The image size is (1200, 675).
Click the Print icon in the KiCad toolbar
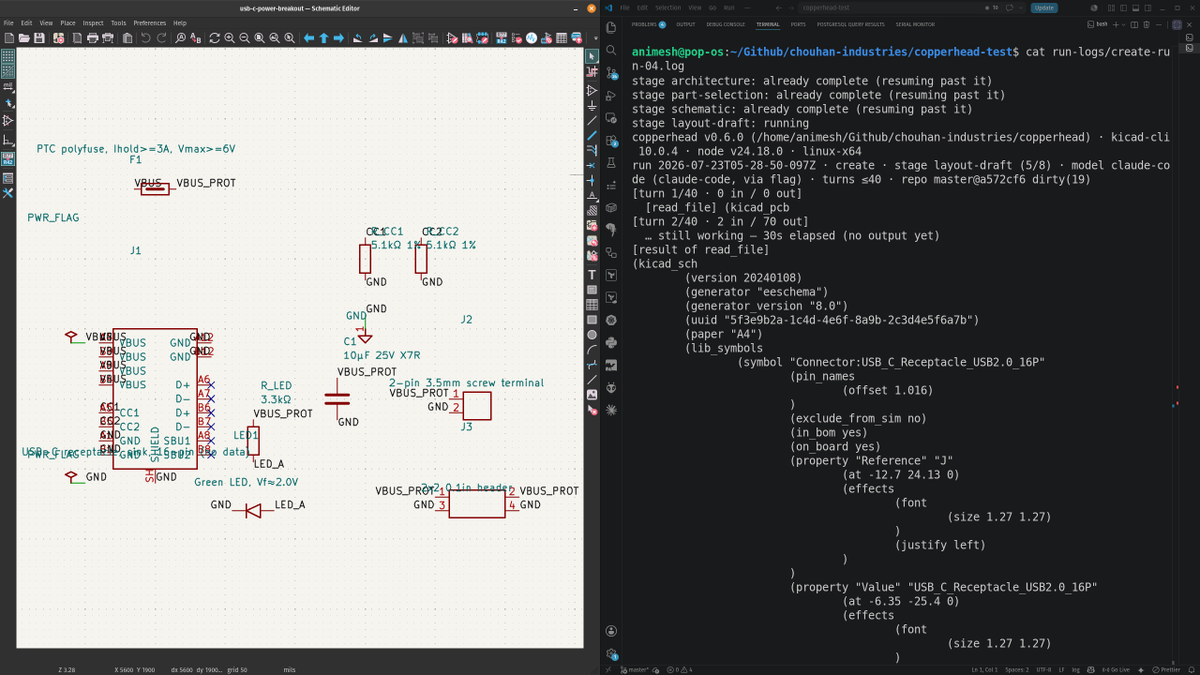[93, 38]
